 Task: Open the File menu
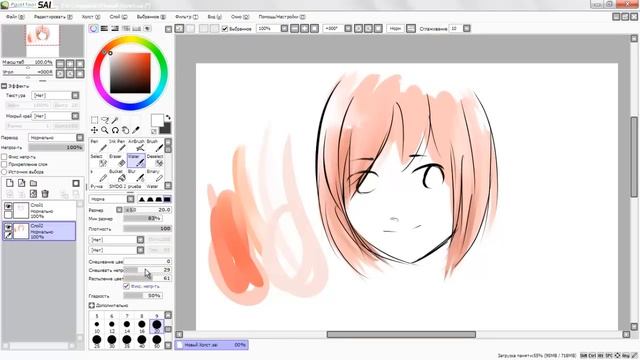[15, 17]
